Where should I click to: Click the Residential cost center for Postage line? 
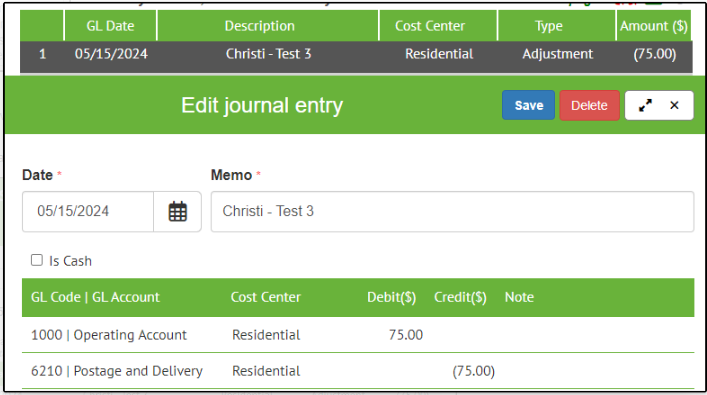pos(266,371)
